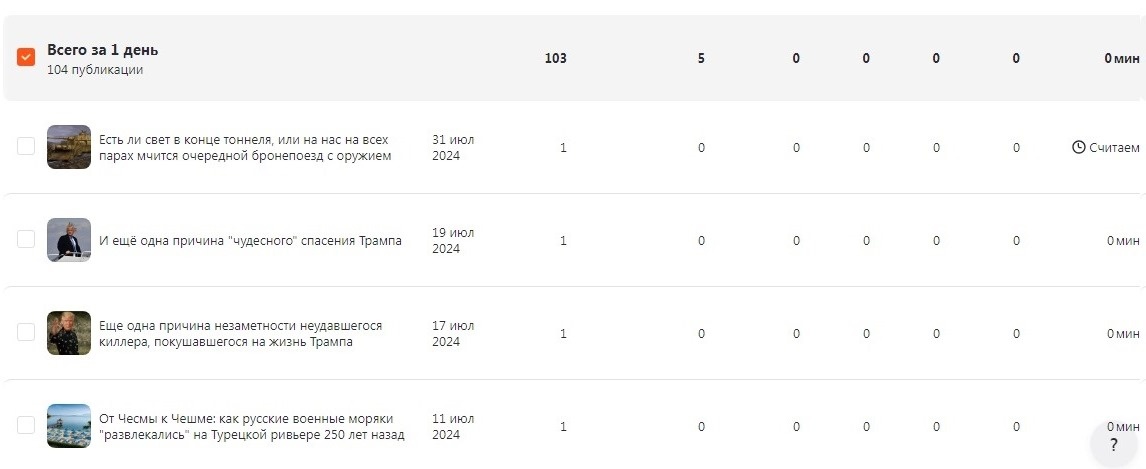
Task: Open article "Еще одна причина незаметности неудавшегося киллера"
Action: click(x=240, y=333)
